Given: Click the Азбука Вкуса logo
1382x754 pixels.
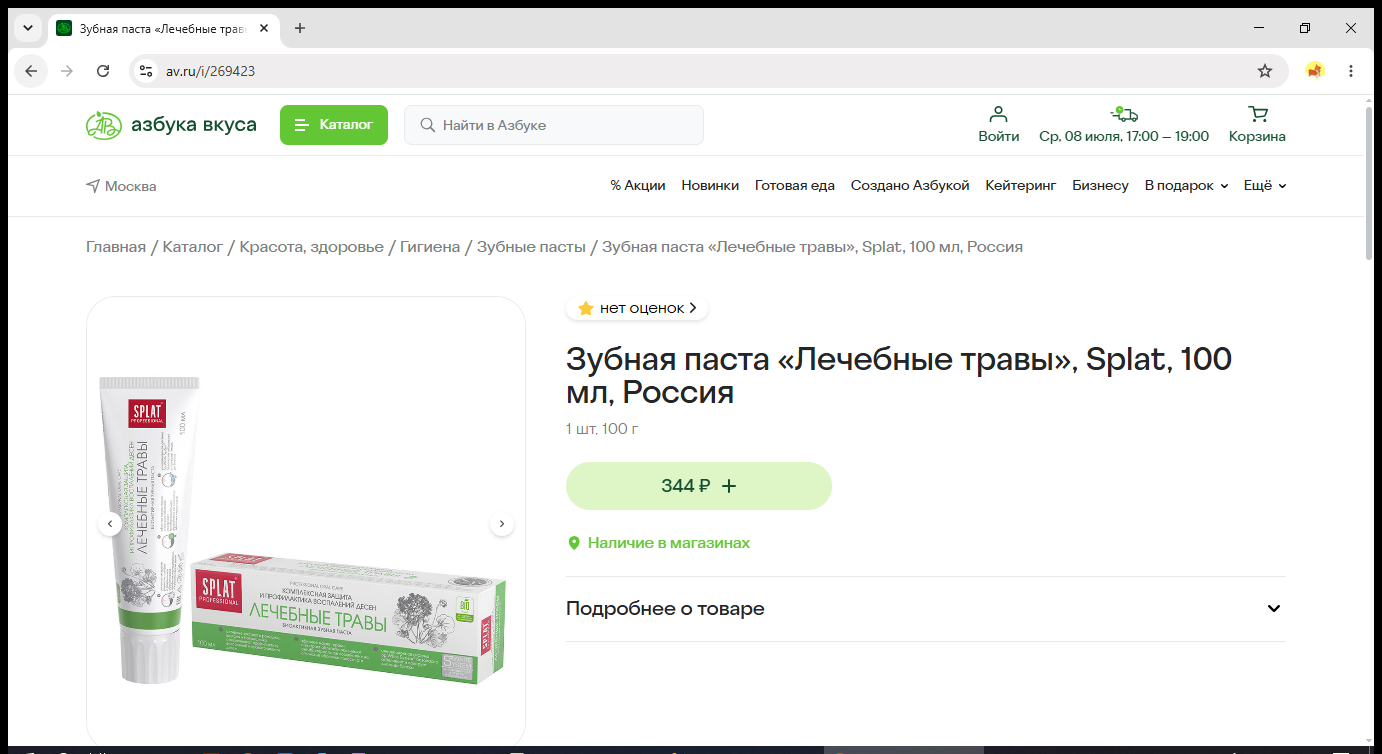Looking at the screenshot, I should pos(171,125).
